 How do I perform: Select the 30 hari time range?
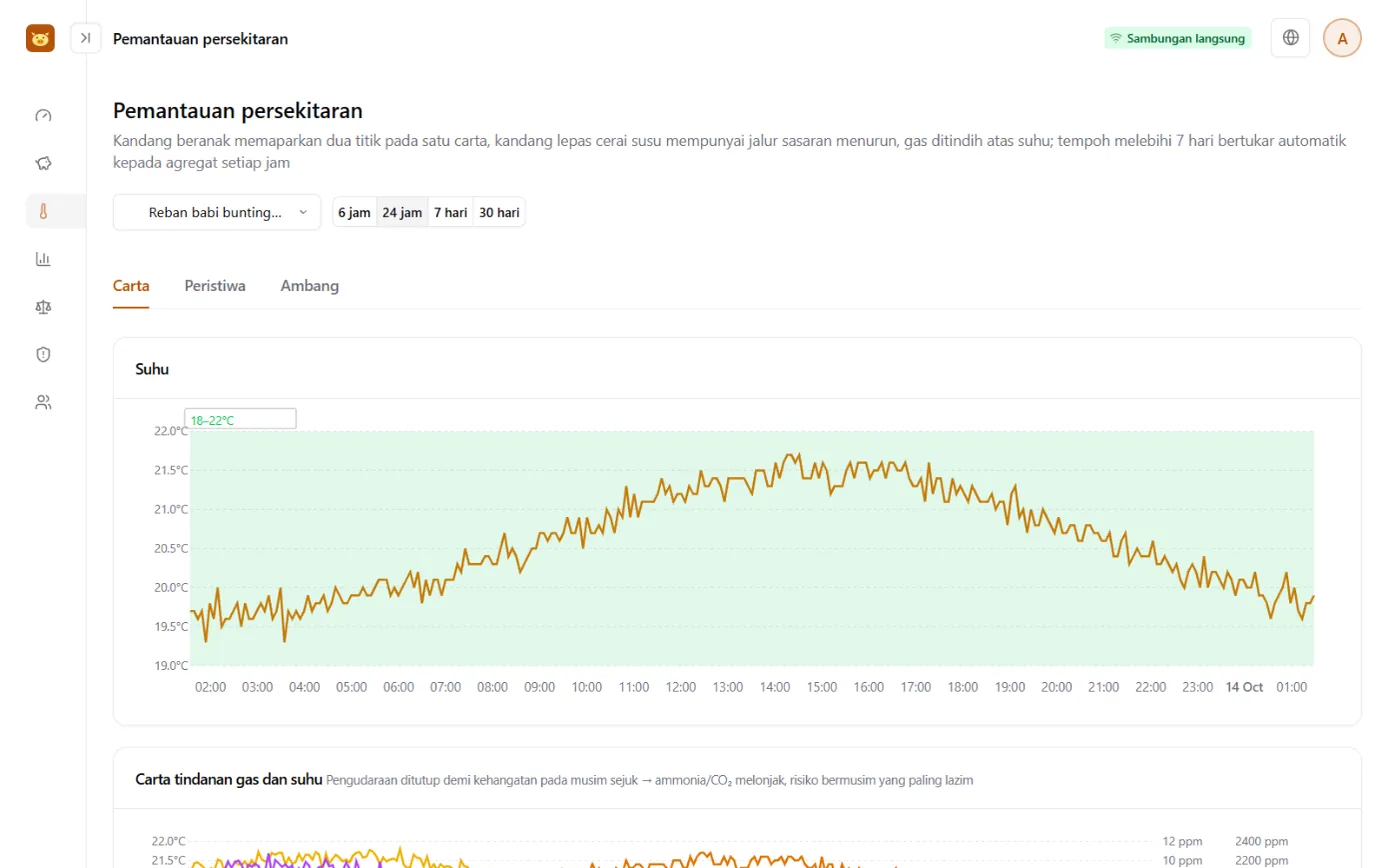click(499, 212)
